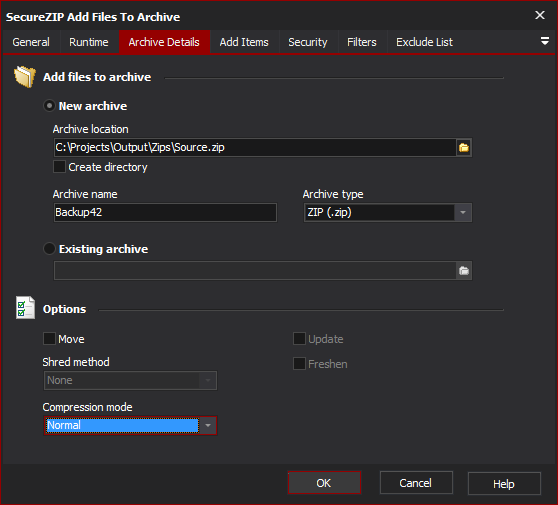Click the highlighted Normal compression value
The image size is (558, 505).
click(123, 426)
